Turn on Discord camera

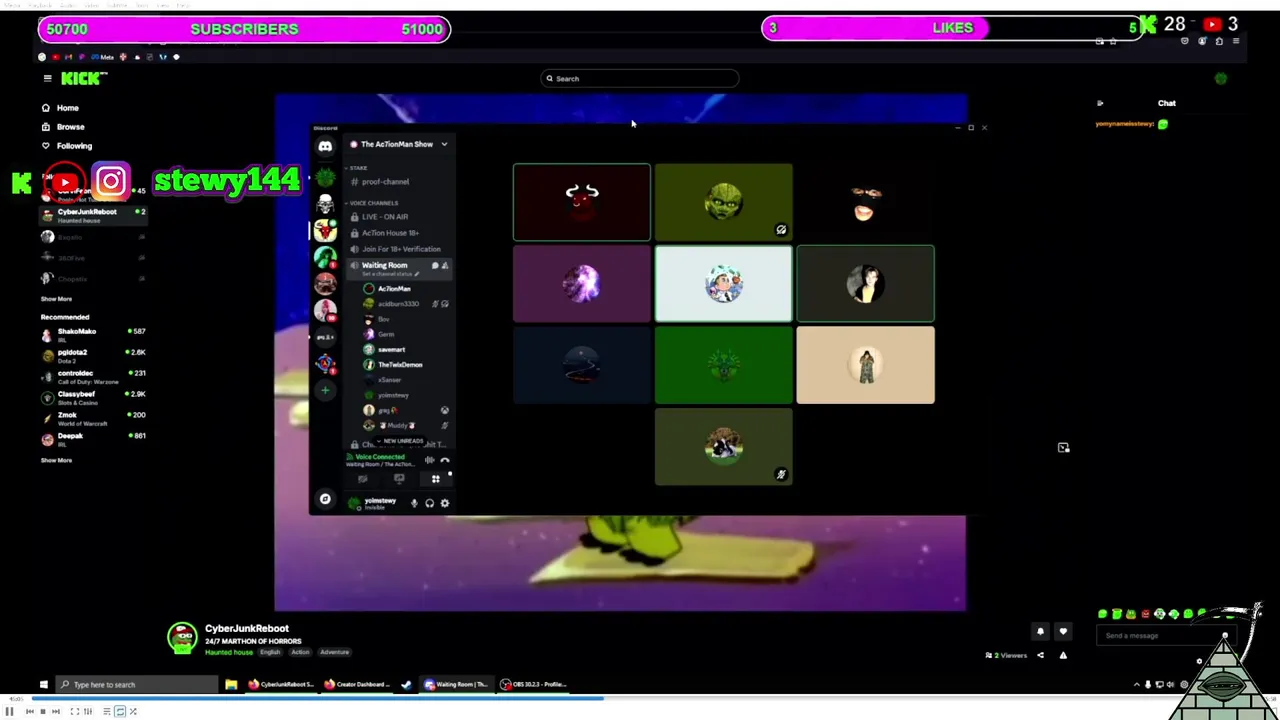click(x=363, y=479)
